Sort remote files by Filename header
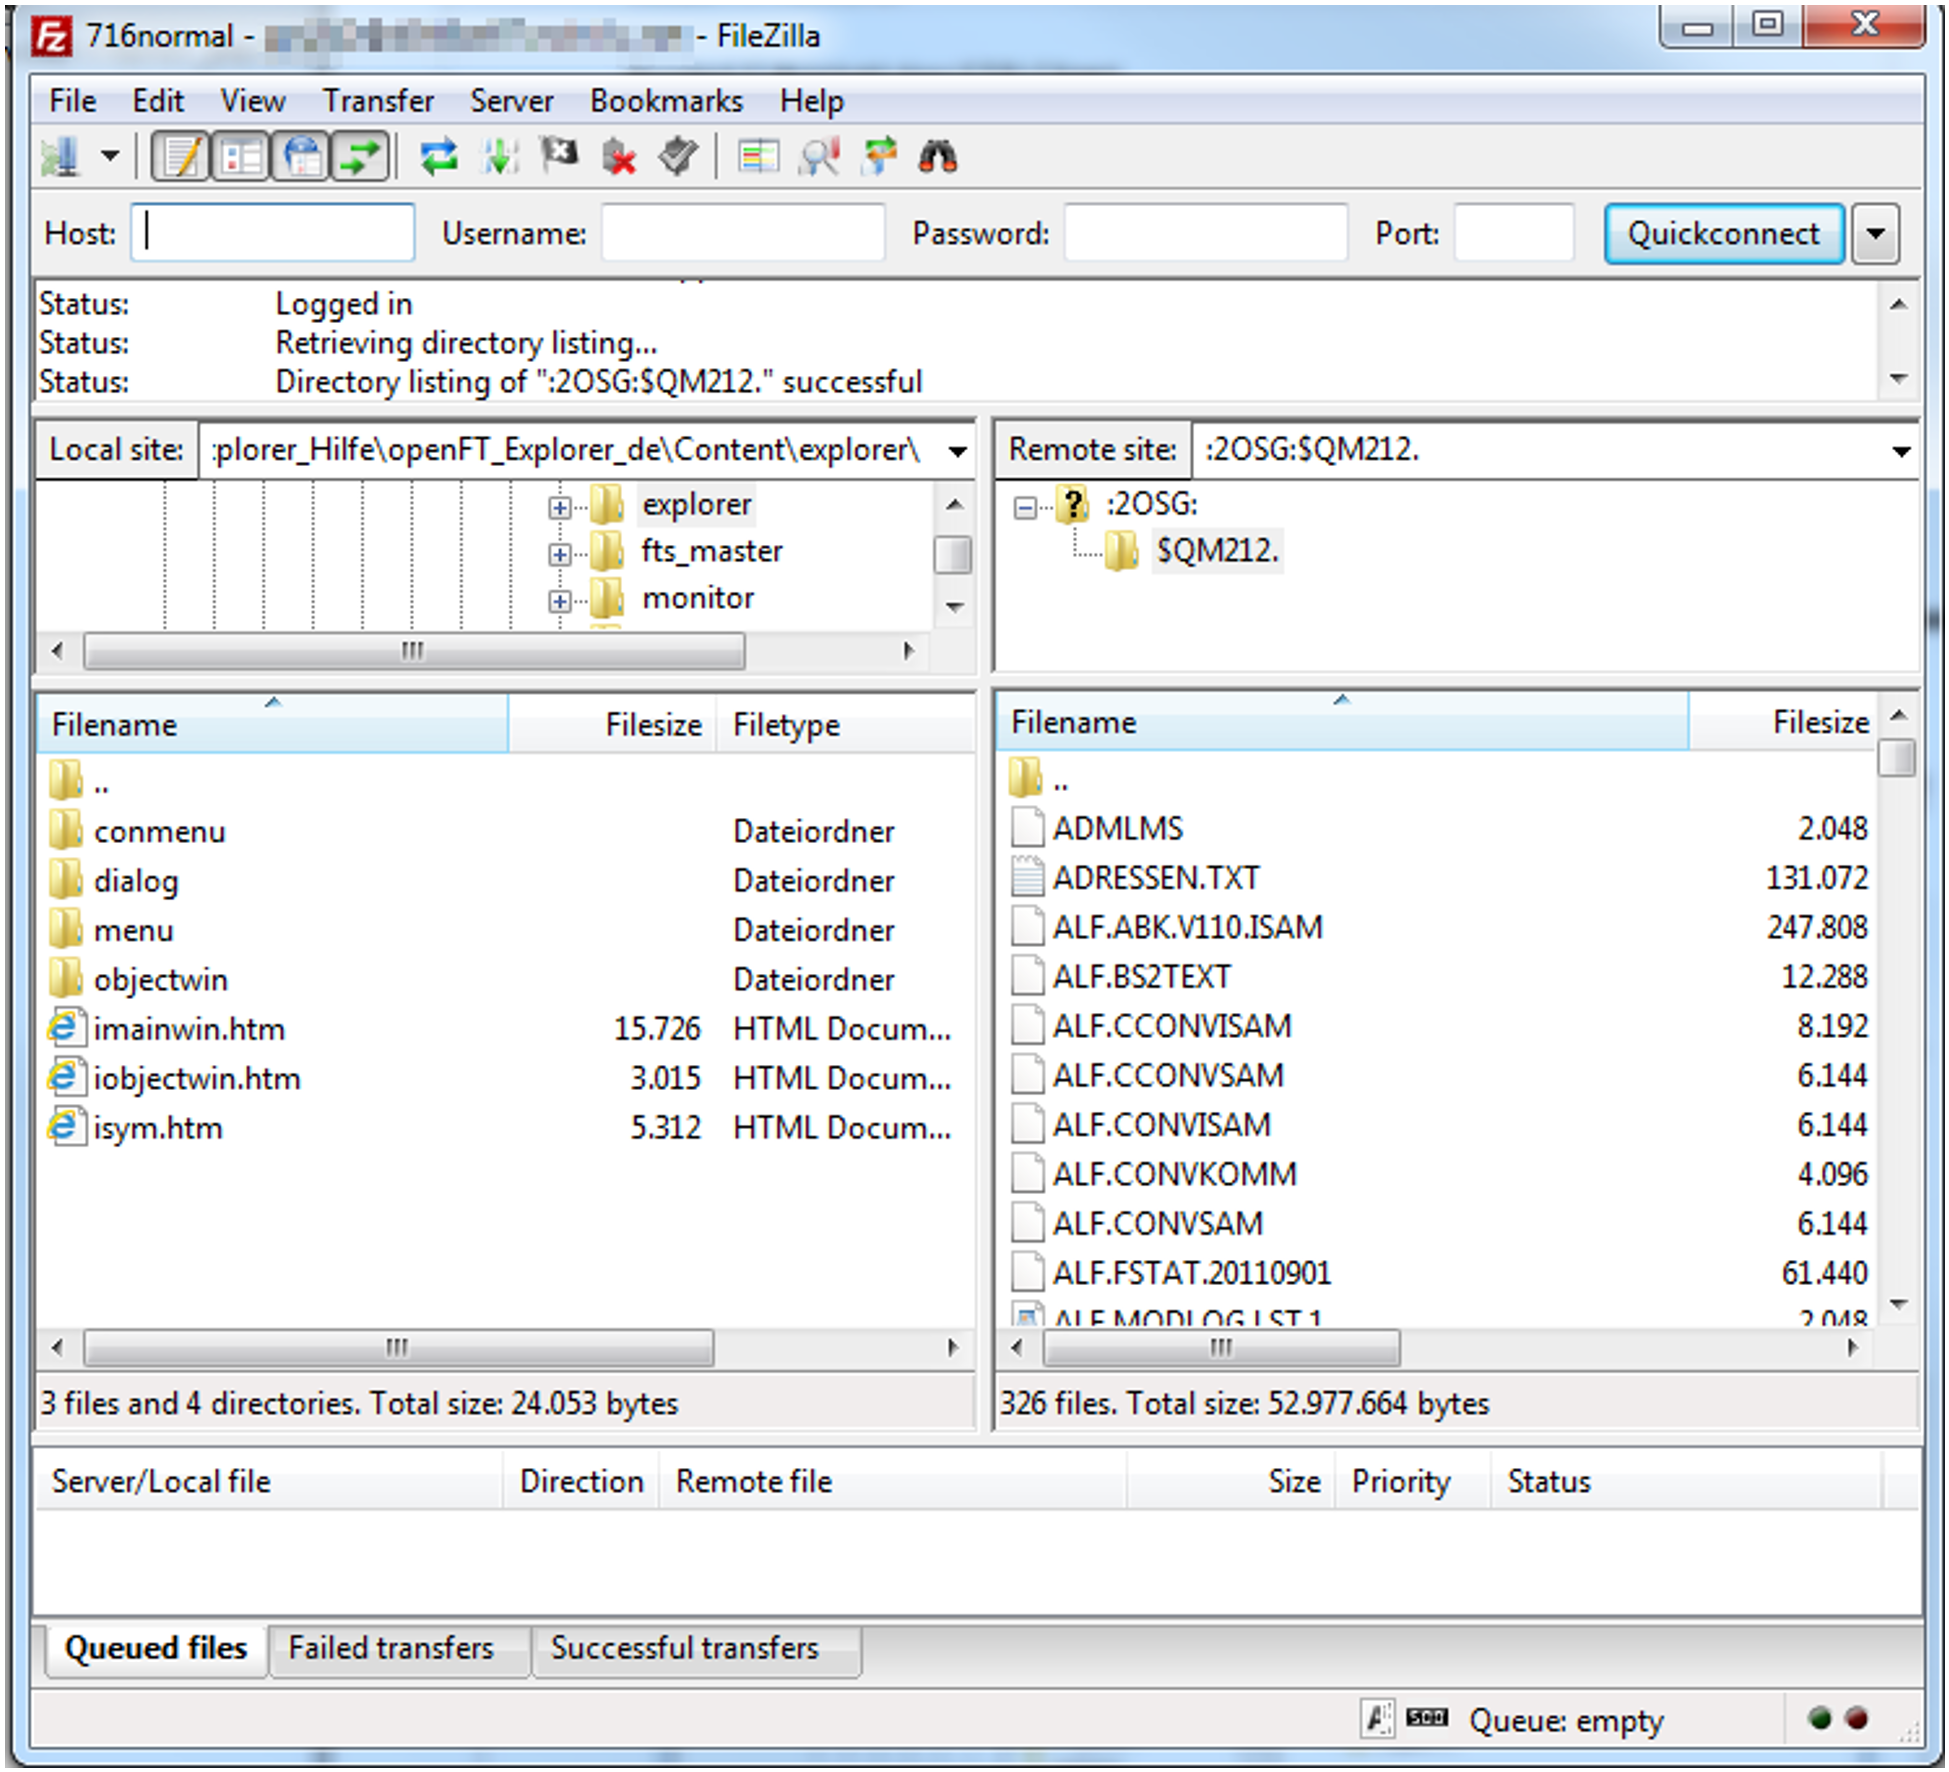Viewport: 1949px width, 1772px height. point(1342,722)
